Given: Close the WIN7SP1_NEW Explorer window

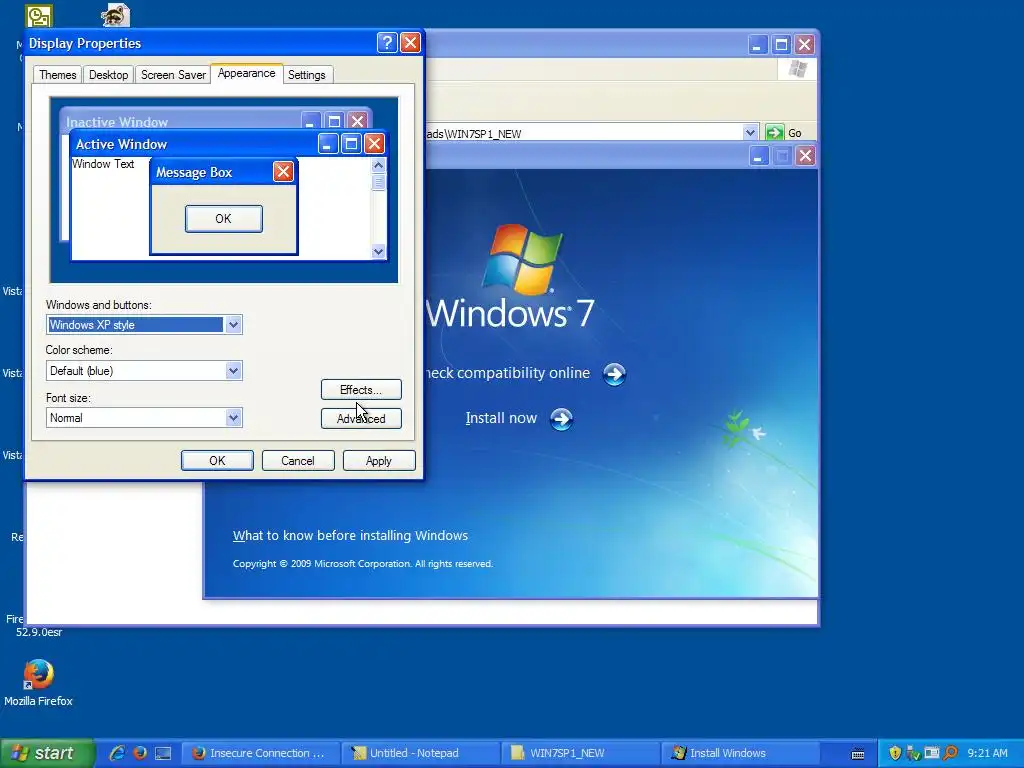Looking at the screenshot, I should point(805,44).
